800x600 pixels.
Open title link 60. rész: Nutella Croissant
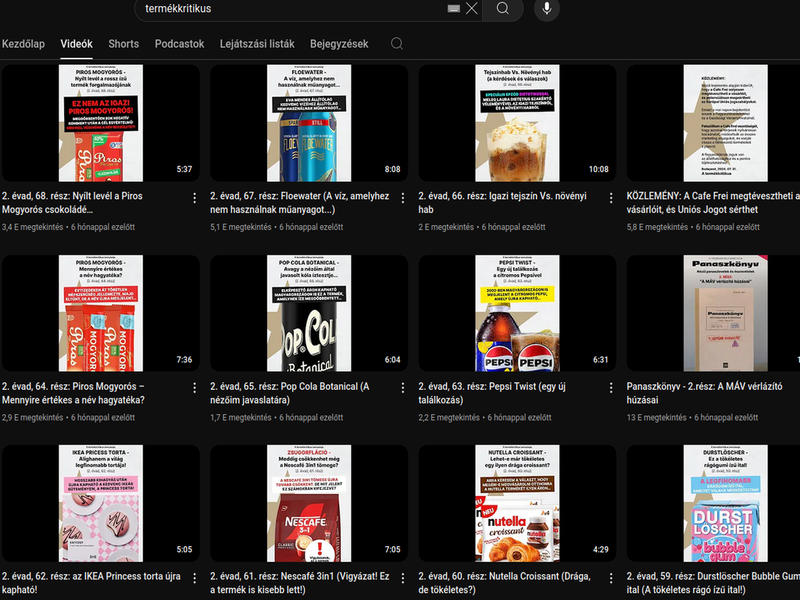(505, 583)
